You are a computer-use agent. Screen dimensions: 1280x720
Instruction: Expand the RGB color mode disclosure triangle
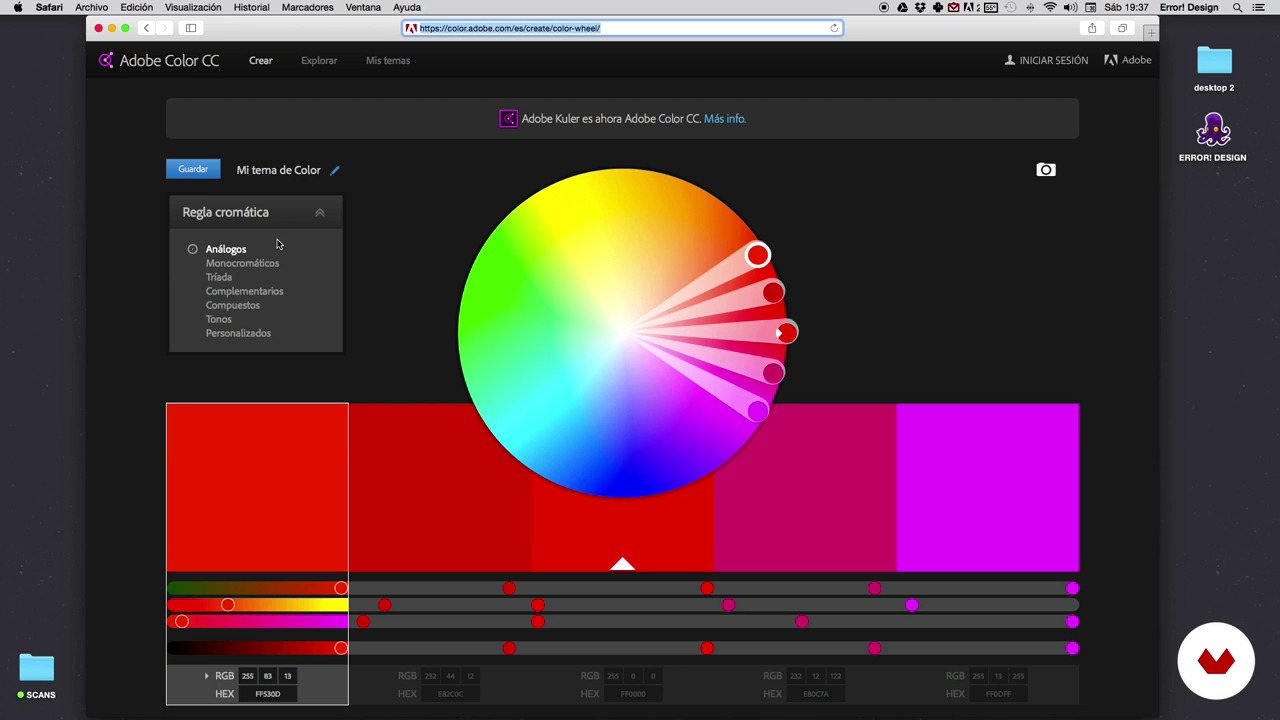207,676
